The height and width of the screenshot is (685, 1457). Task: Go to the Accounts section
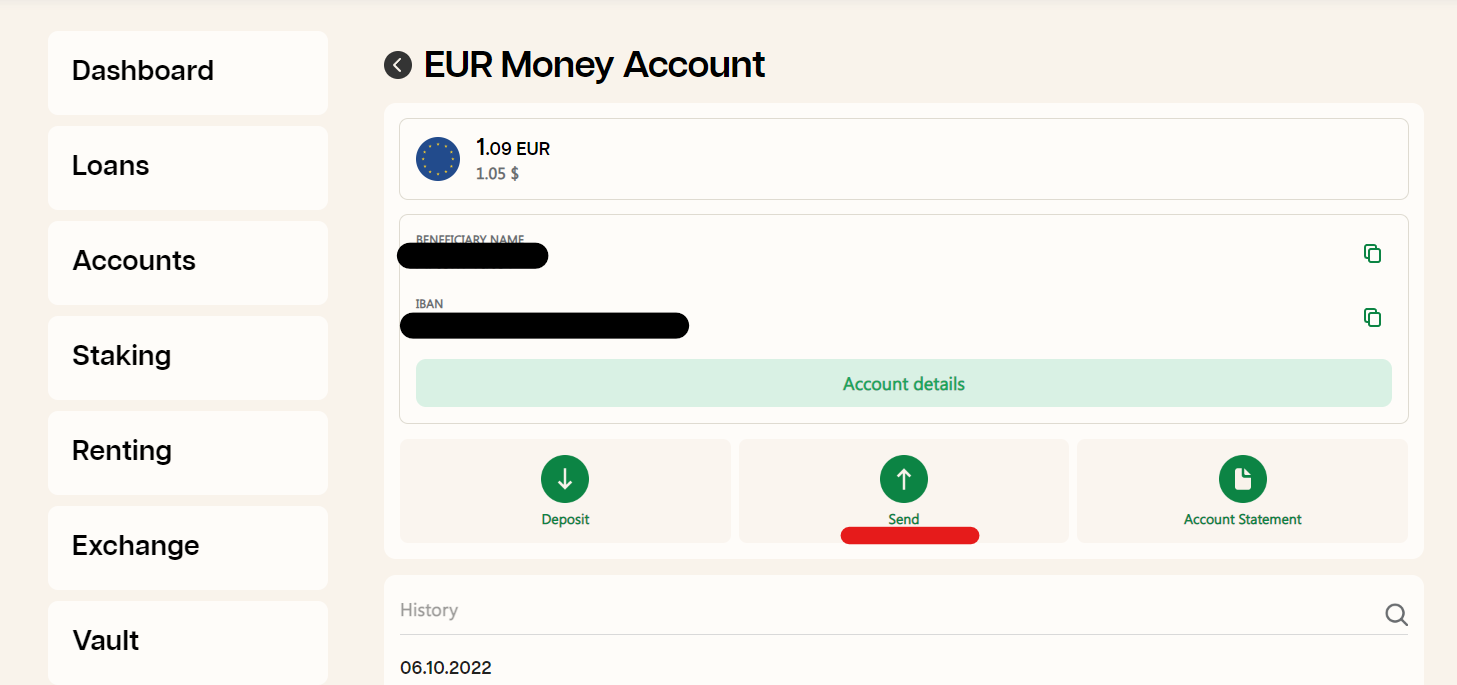[x=188, y=263]
